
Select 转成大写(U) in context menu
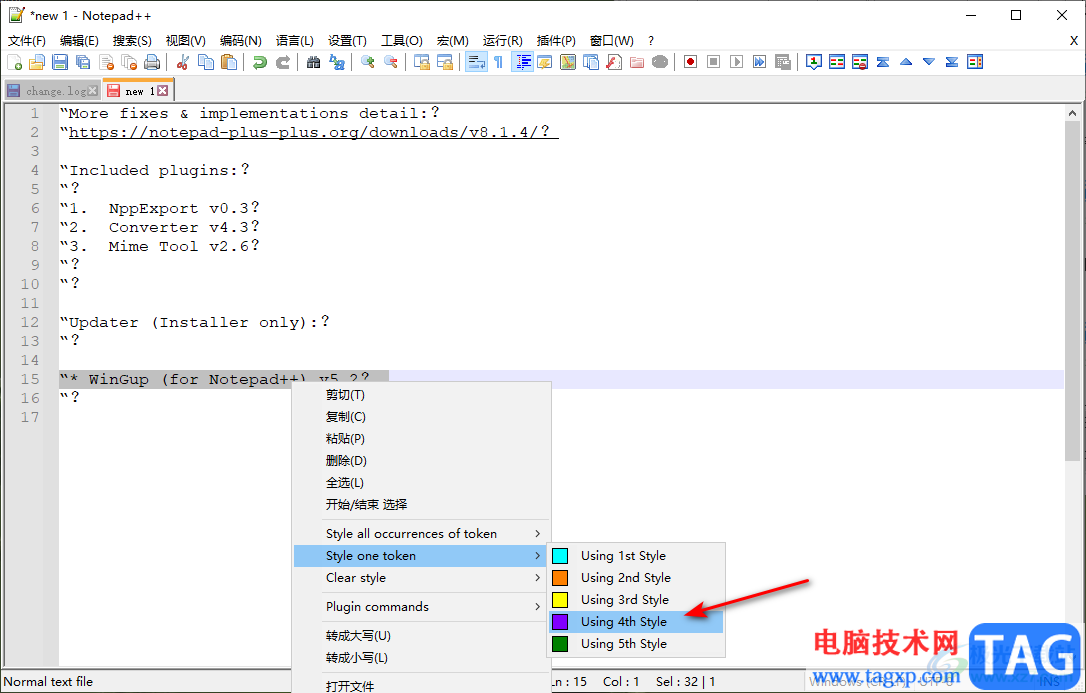pyautogui.click(x=421, y=636)
